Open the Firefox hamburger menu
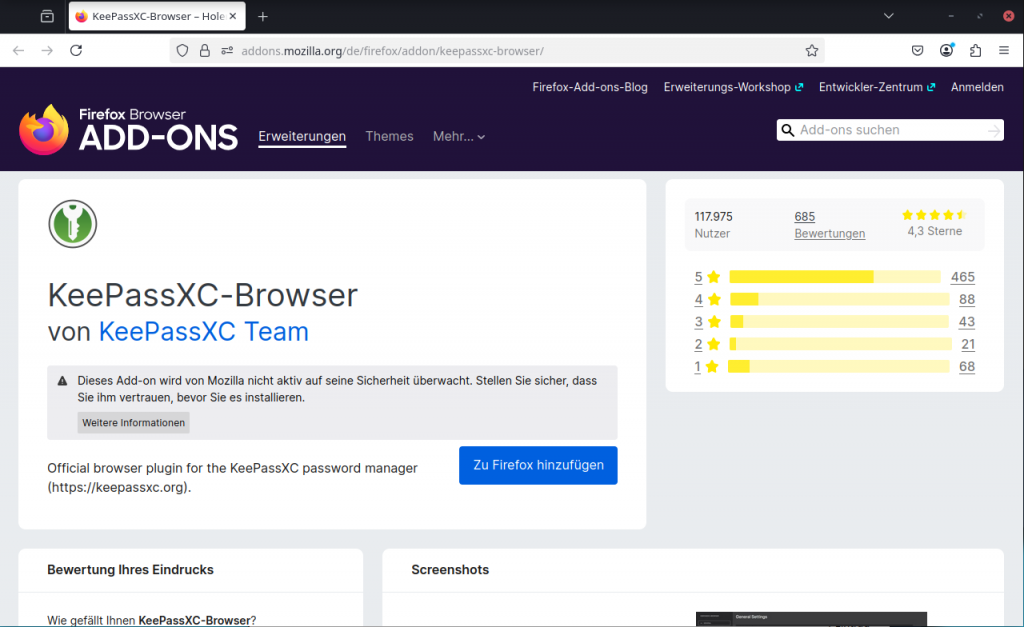This screenshot has width=1024, height=627. pos(1004,50)
